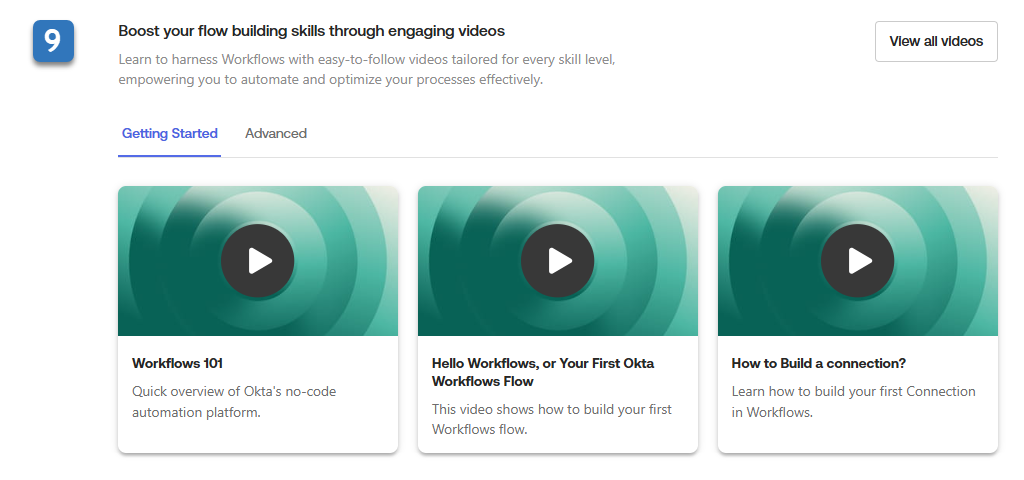Click the Boost your flow building skills heading

(311, 31)
